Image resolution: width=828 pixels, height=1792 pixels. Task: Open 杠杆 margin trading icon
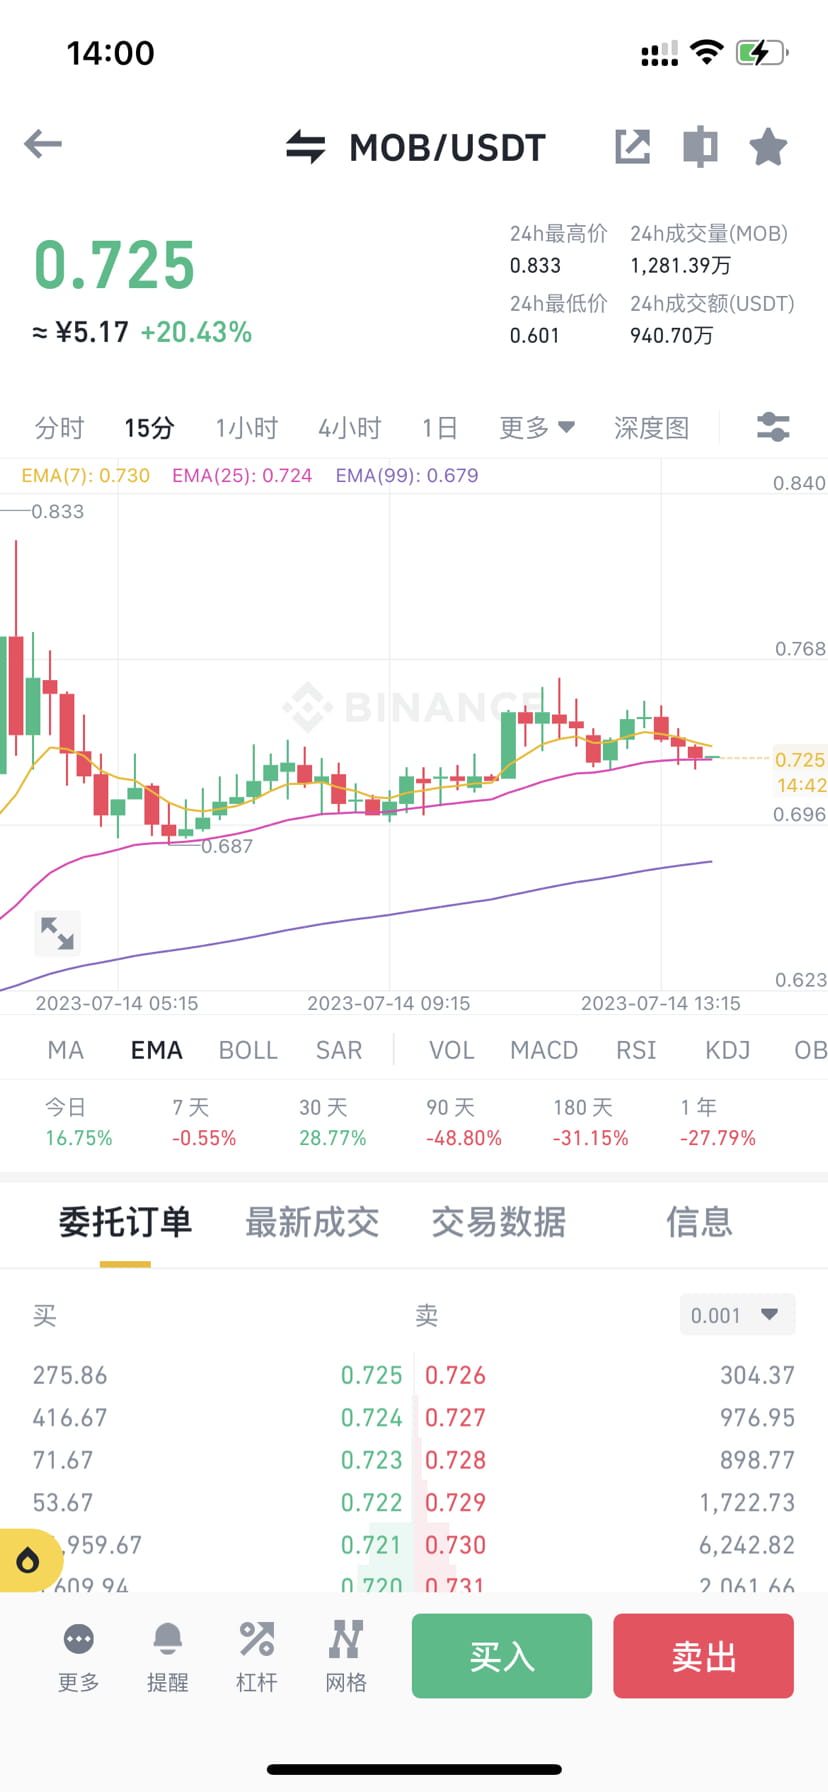click(x=256, y=1659)
